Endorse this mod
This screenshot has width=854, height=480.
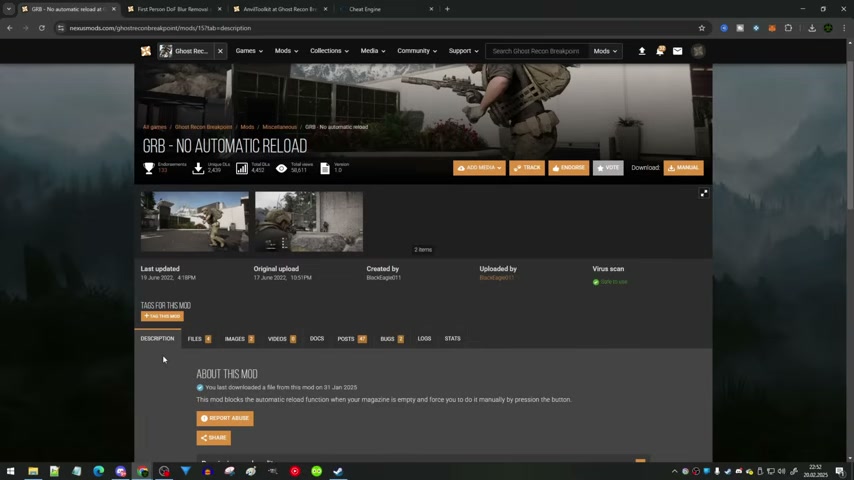point(569,168)
